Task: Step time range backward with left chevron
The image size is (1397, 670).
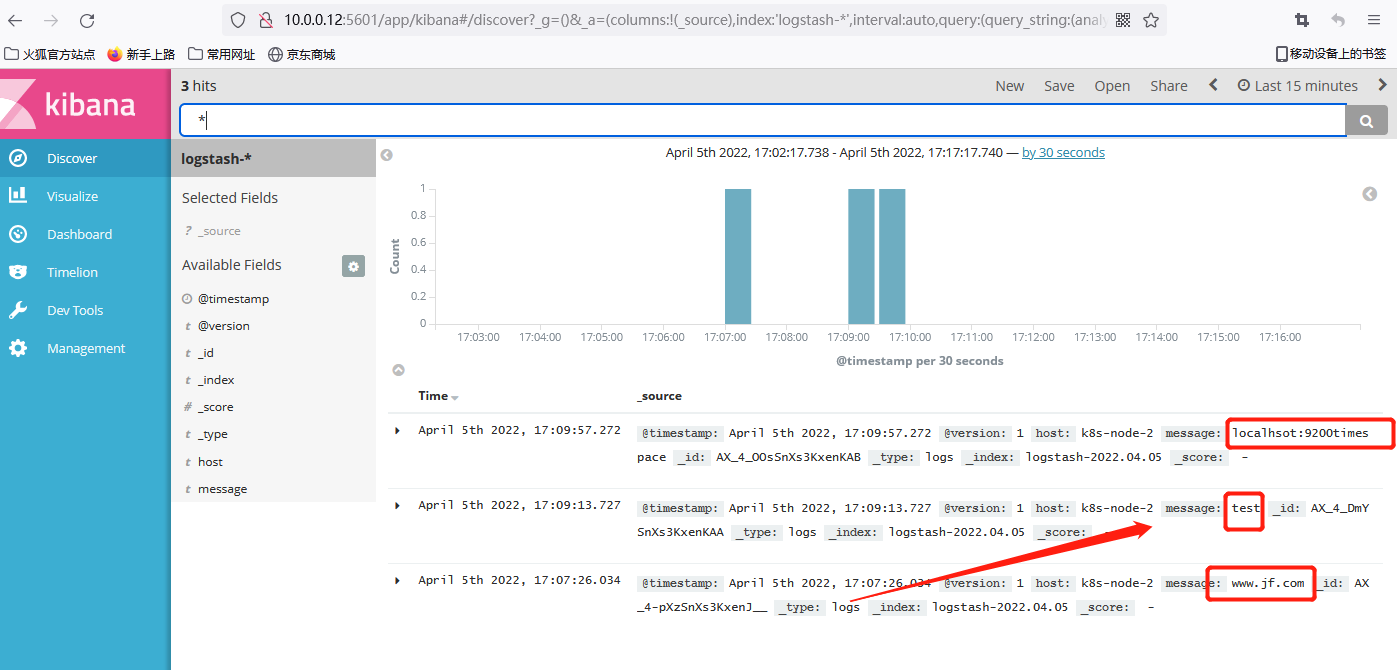Action: click(1213, 85)
